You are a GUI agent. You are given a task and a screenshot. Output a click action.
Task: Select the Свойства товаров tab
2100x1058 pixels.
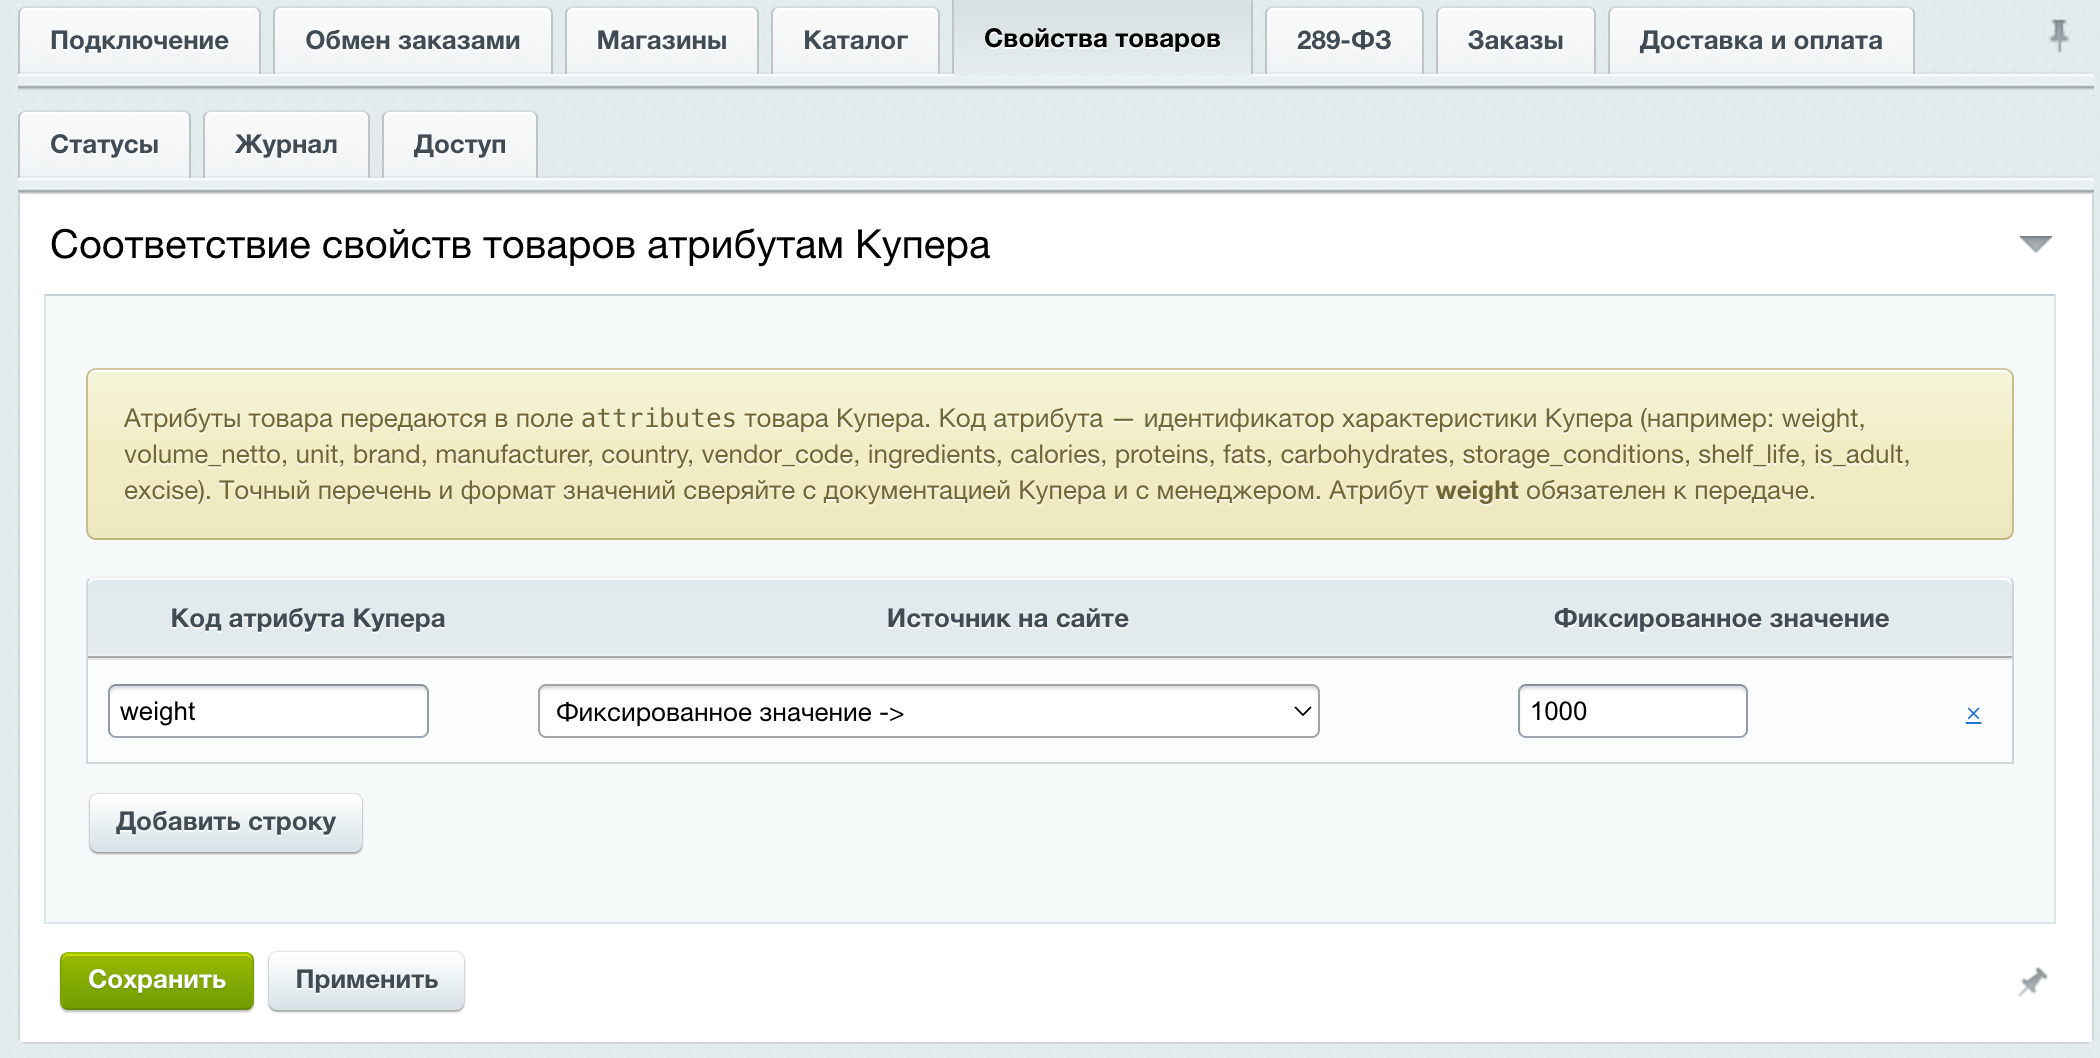(x=1102, y=38)
